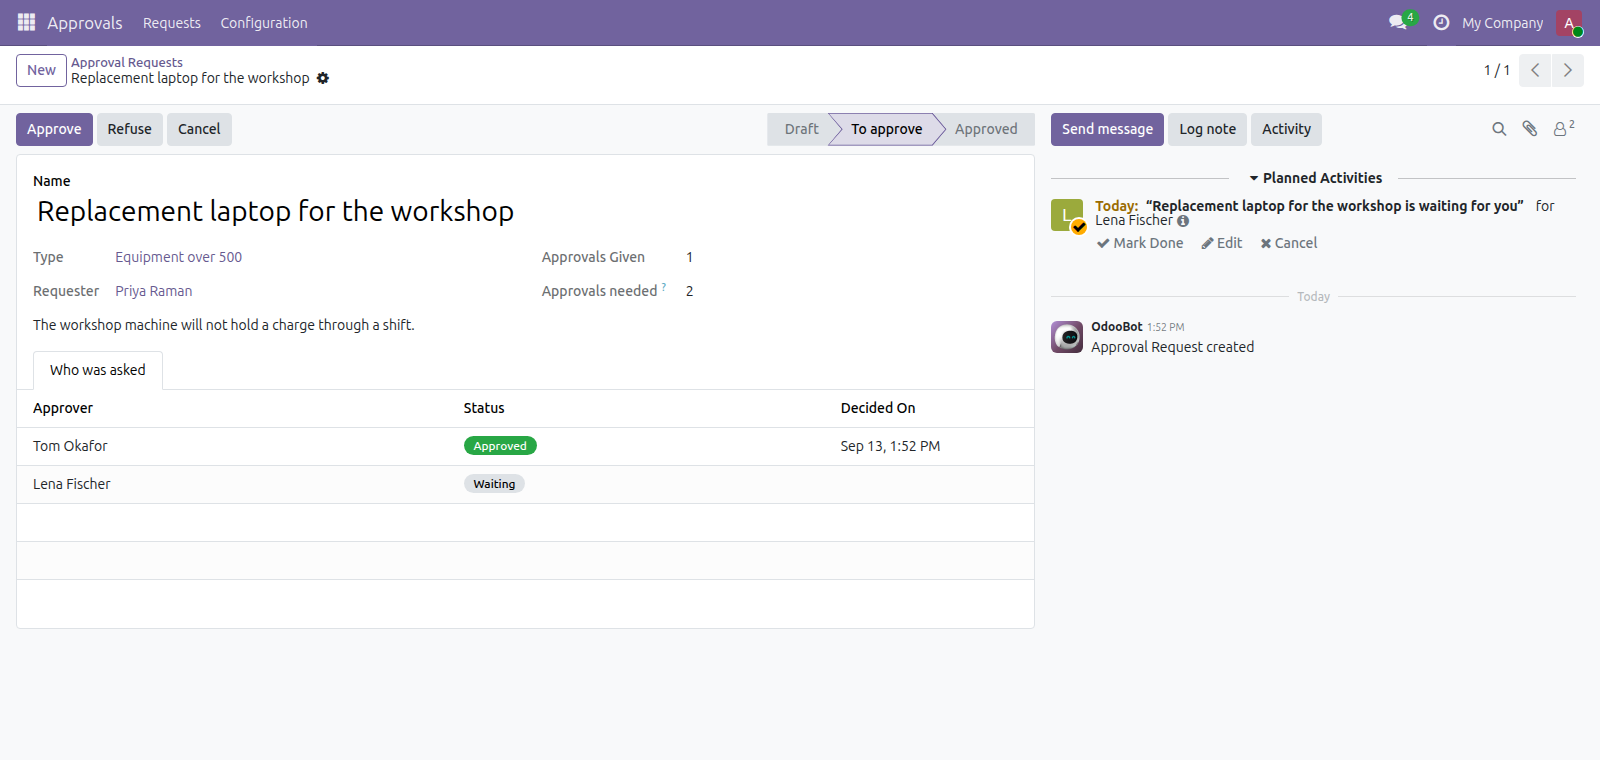1600x760 pixels.
Task: Open the Requests menu
Action: click(x=171, y=22)
